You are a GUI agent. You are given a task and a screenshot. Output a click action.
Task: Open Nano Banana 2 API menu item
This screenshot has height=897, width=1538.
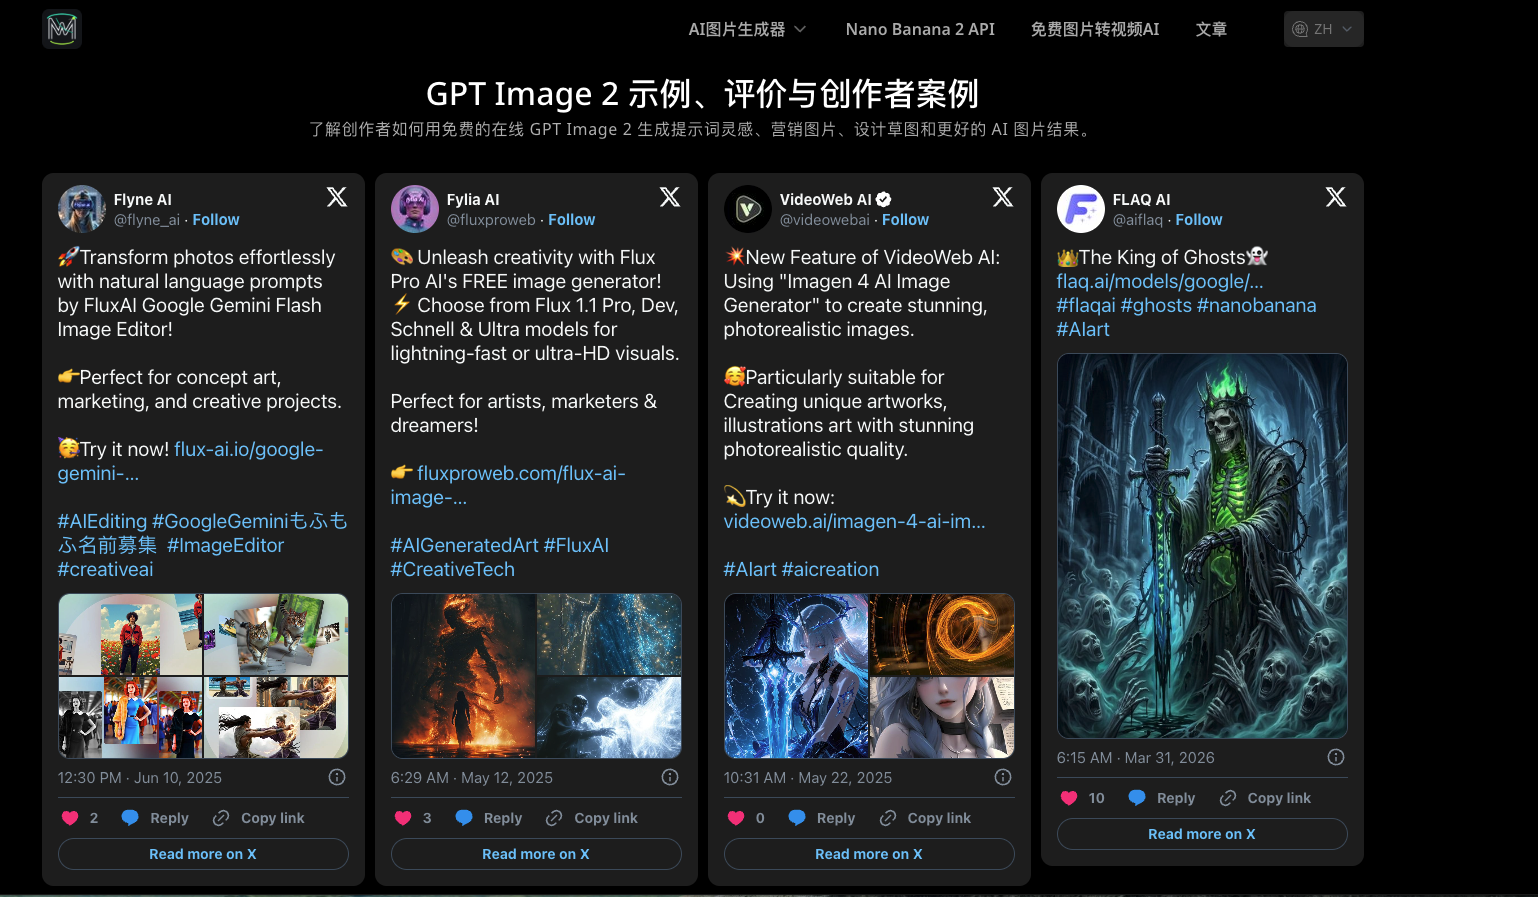tap(920, 29)
